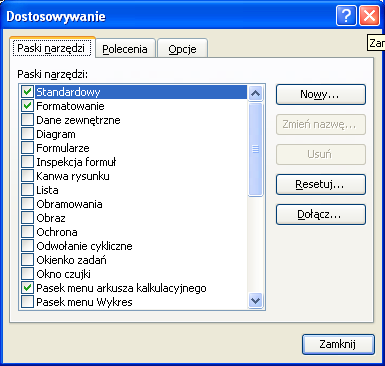Select the Formularze list entry
Viewport: 385px width, 366px height.
pos(63,148)
